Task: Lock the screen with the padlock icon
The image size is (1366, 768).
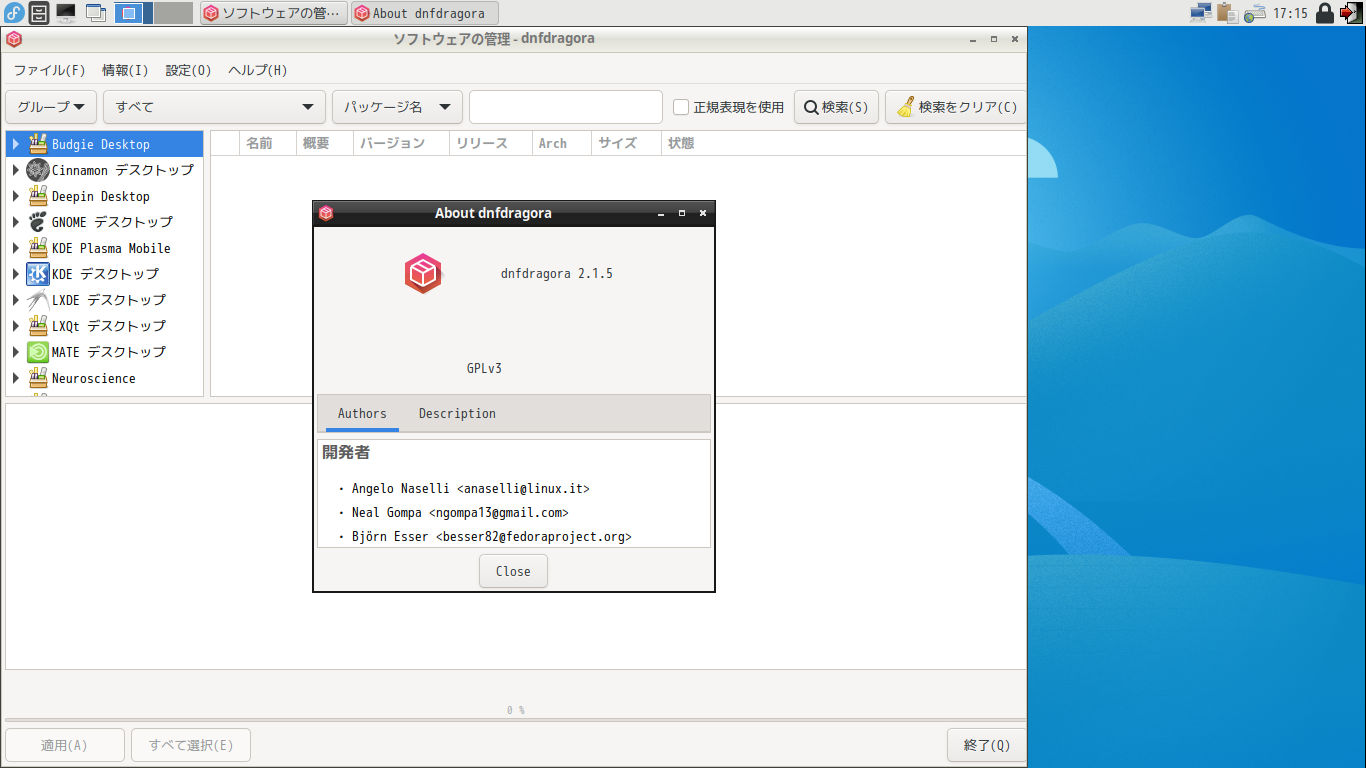Action: click(1325, 13)
